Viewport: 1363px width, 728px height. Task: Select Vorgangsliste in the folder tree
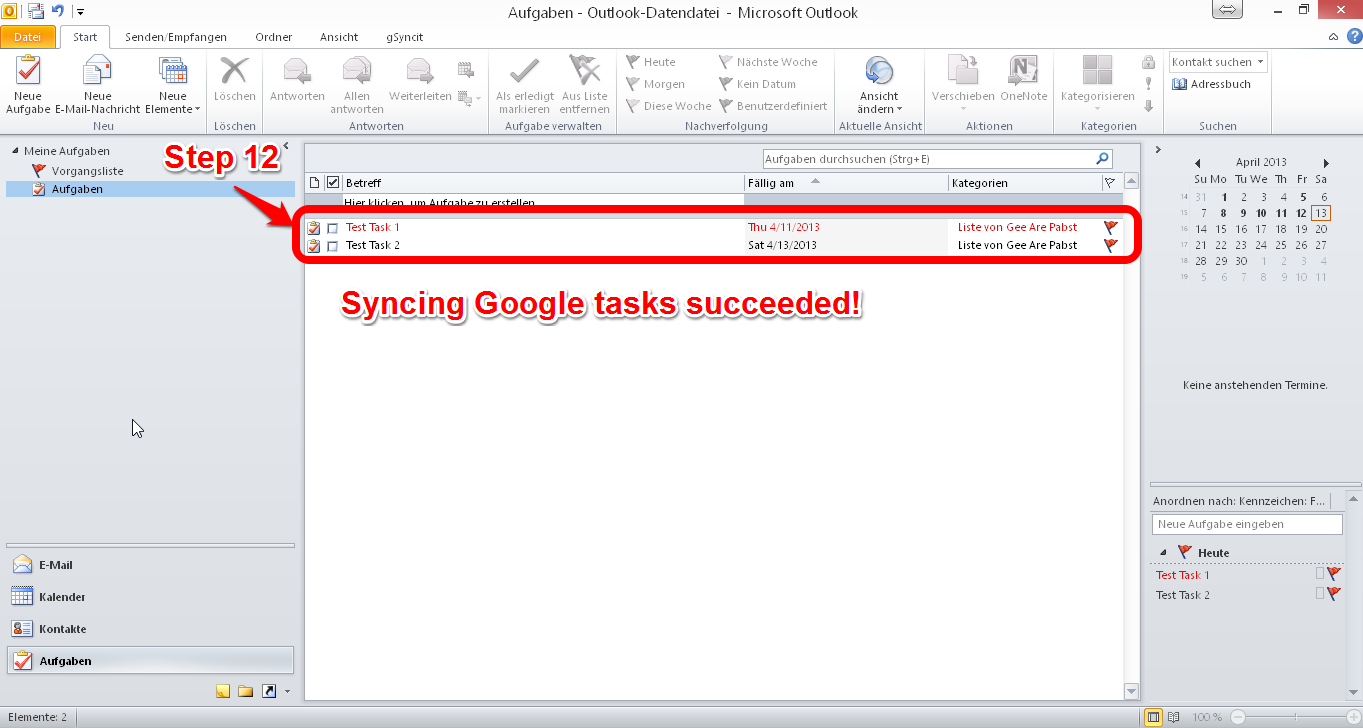(87, 171)
